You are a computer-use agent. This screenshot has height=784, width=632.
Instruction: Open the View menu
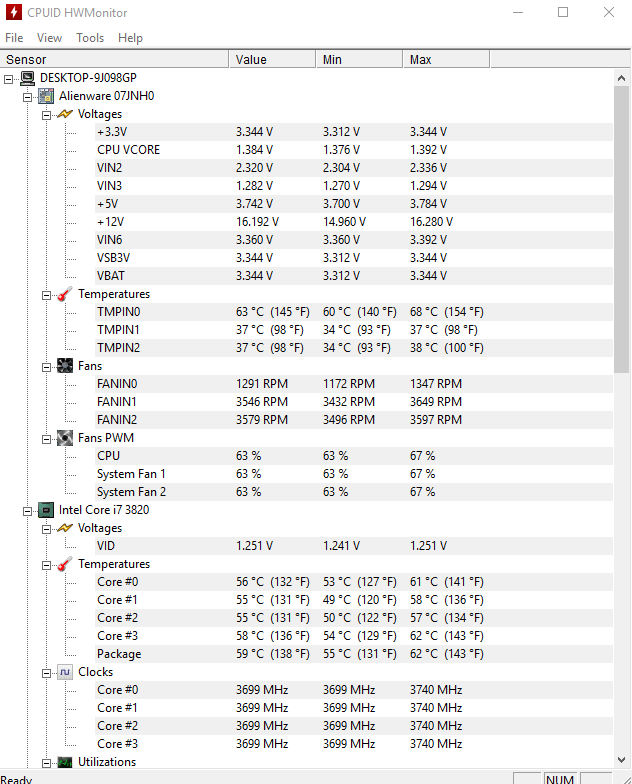(49, 38)
